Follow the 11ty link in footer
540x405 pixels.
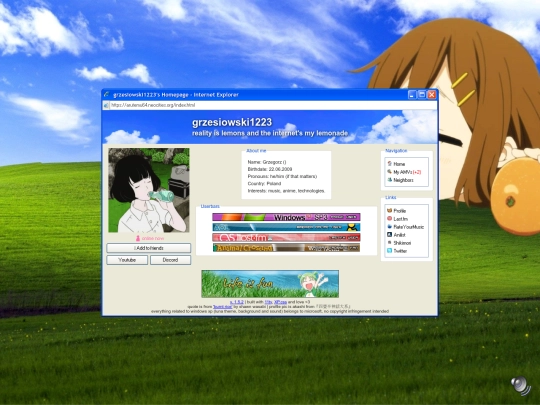[x=268, y=302]
